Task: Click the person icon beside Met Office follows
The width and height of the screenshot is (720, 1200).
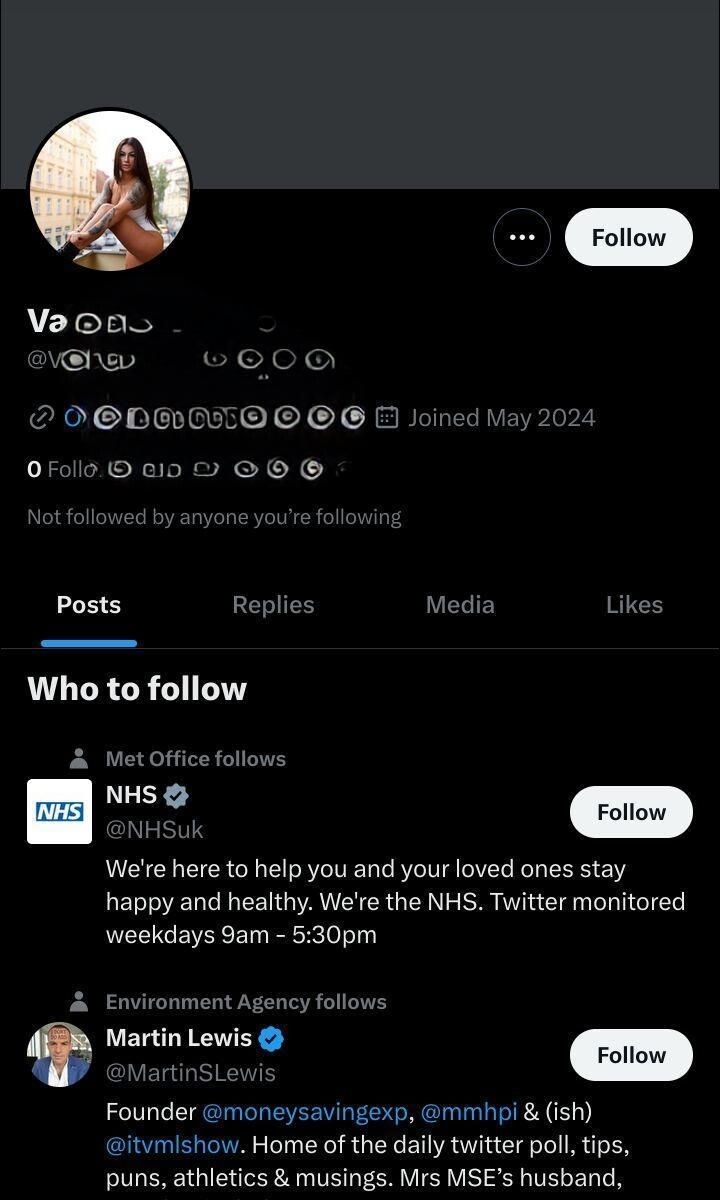Action: click(79, 759)
